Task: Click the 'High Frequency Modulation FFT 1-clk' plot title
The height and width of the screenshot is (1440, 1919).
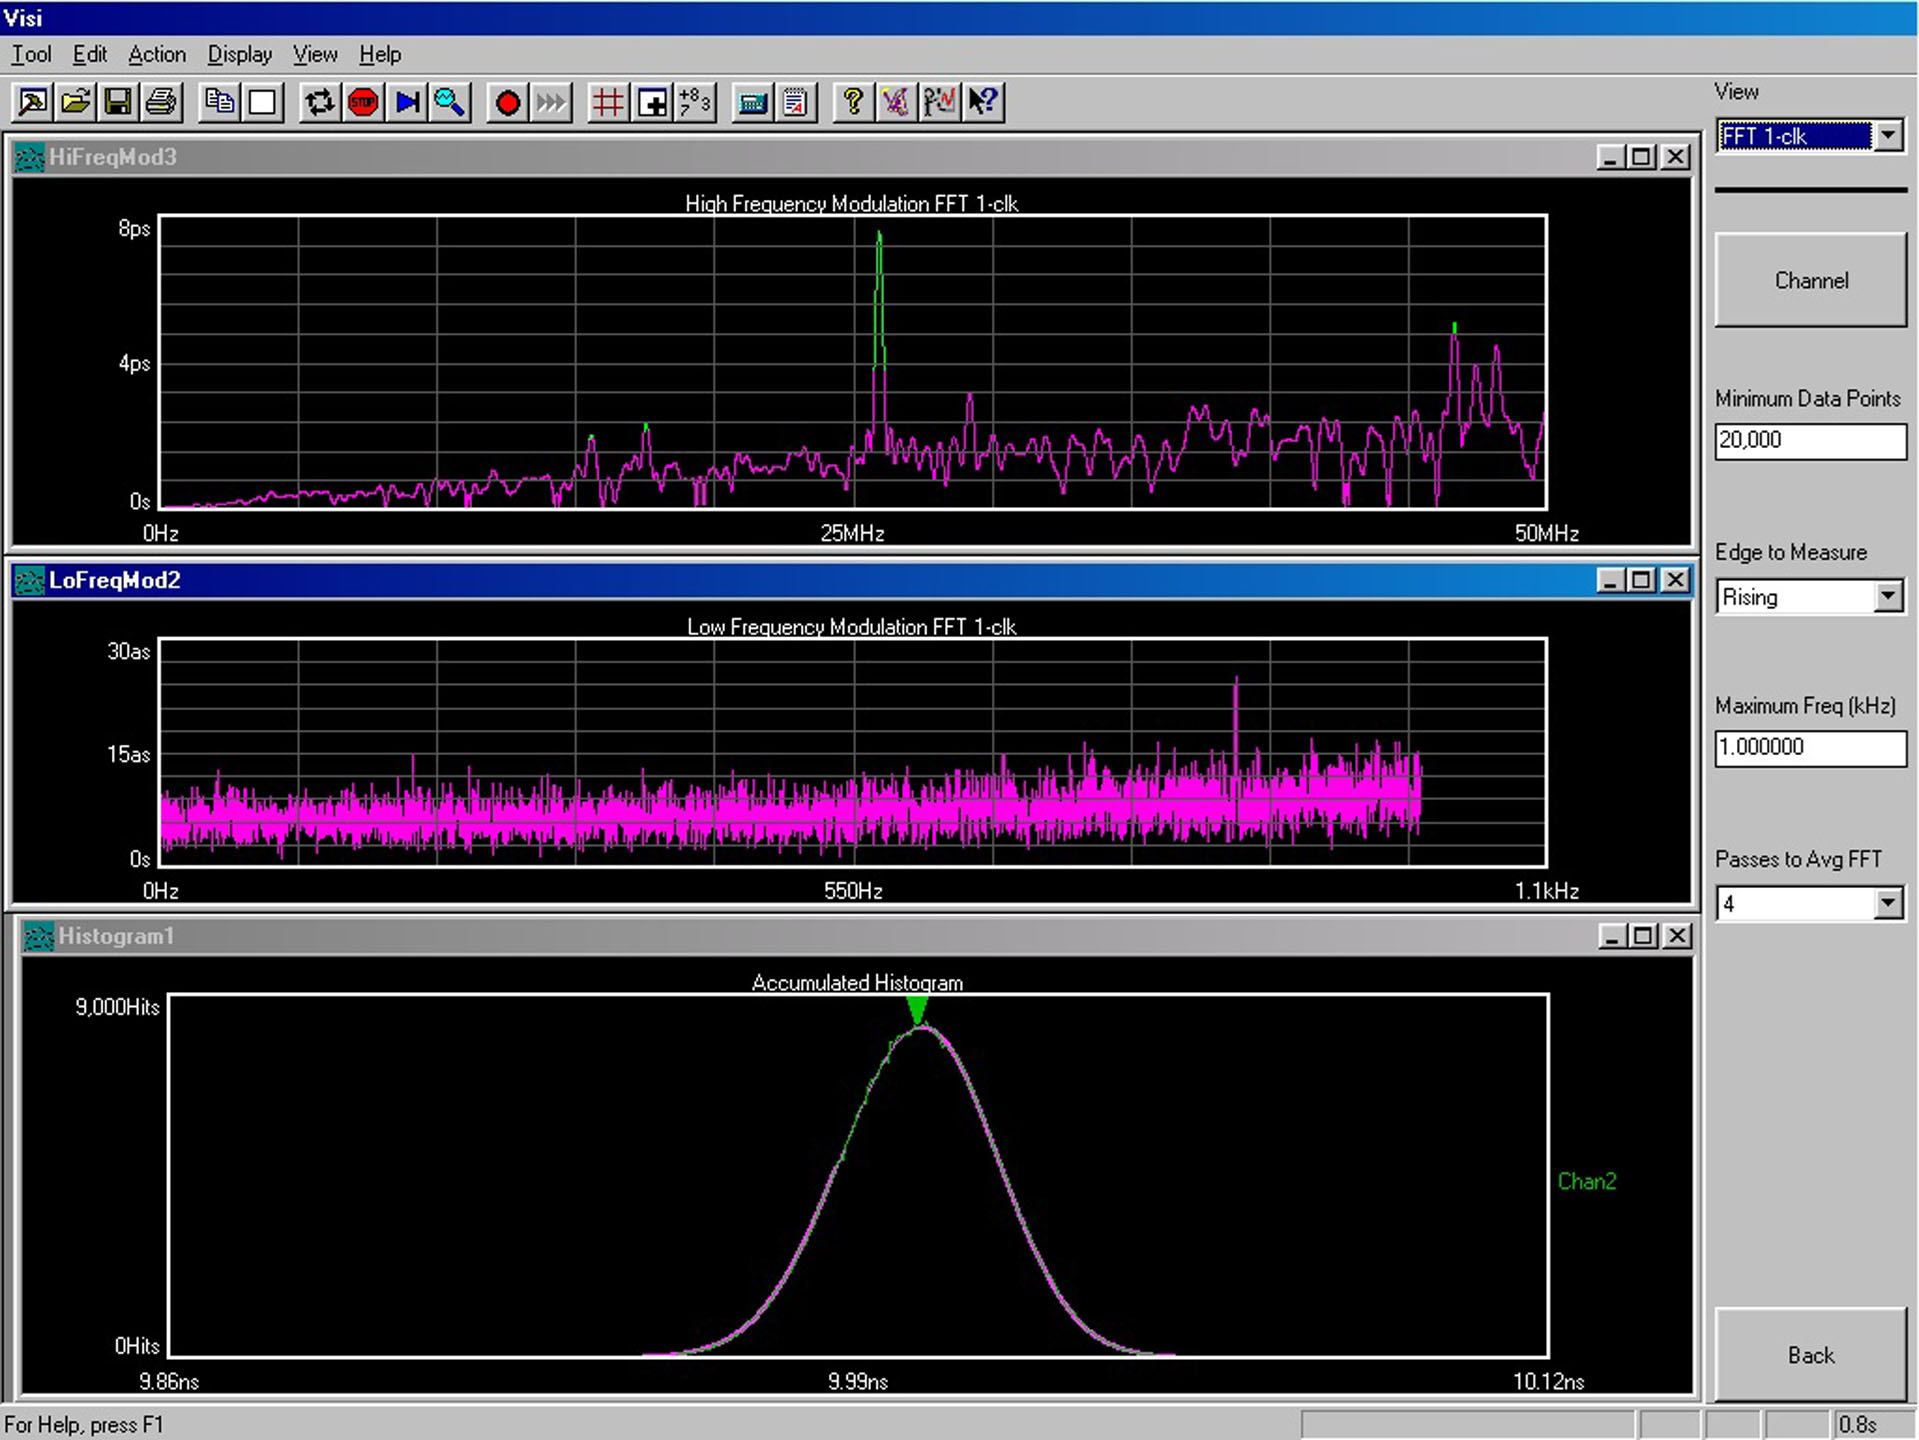Action: click(x=851, y=204)
